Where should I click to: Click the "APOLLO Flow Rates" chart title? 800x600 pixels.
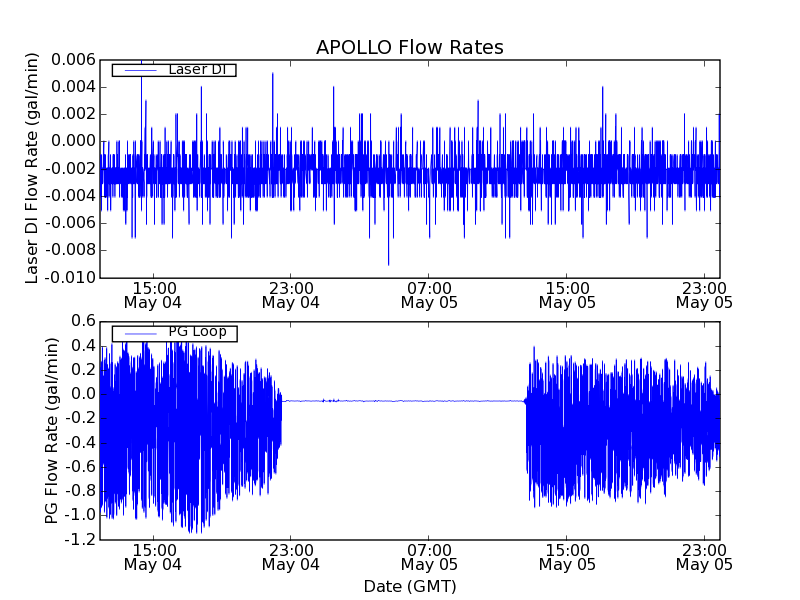point(409,48)
